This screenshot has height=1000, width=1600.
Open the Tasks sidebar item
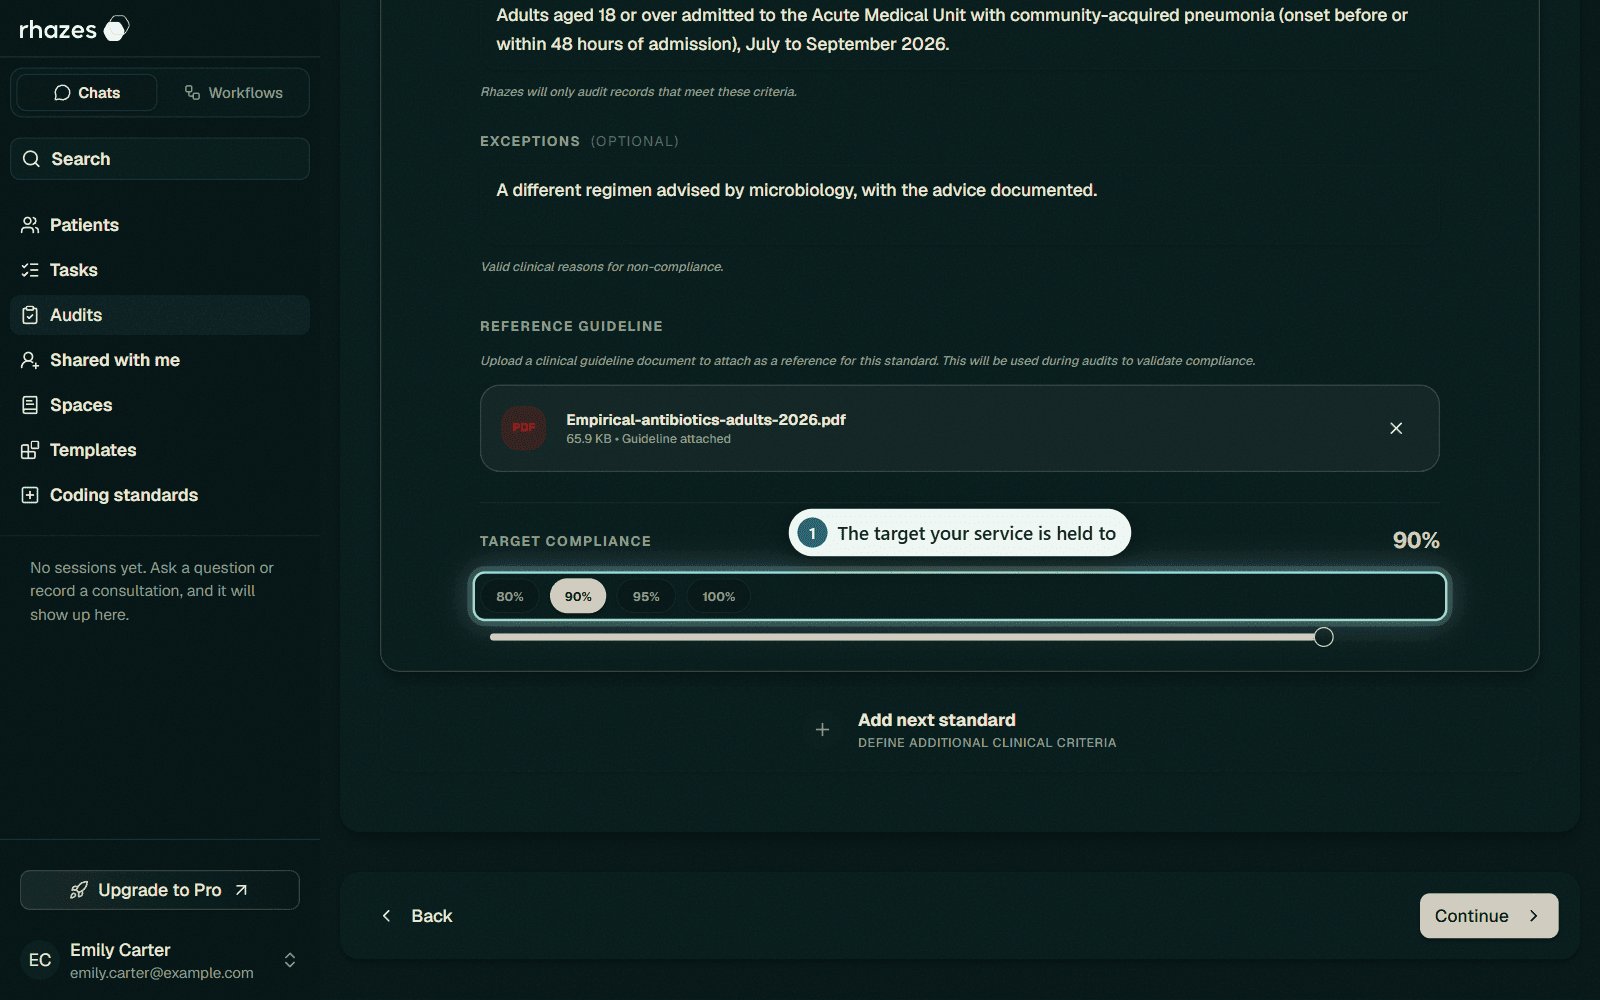tap(160, 270)
